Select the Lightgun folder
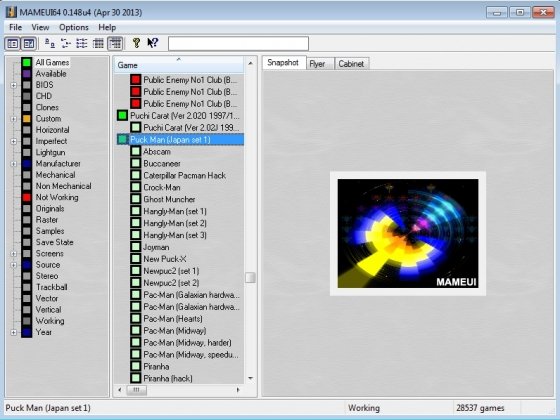This screenshot has height=420, width=560. pyautogui.click(x=50, y=152)
